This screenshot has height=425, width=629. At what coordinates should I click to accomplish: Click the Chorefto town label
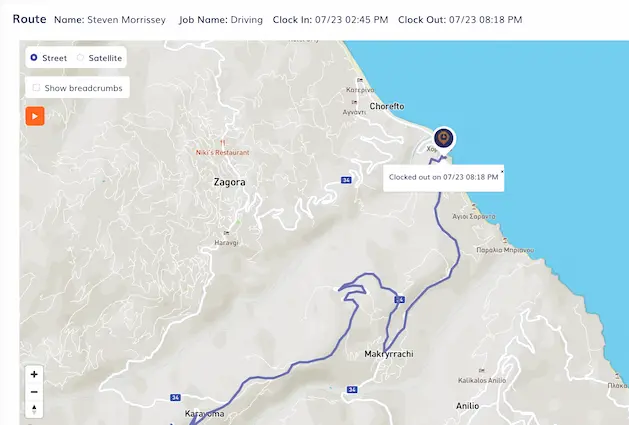(x=387, y=106)
